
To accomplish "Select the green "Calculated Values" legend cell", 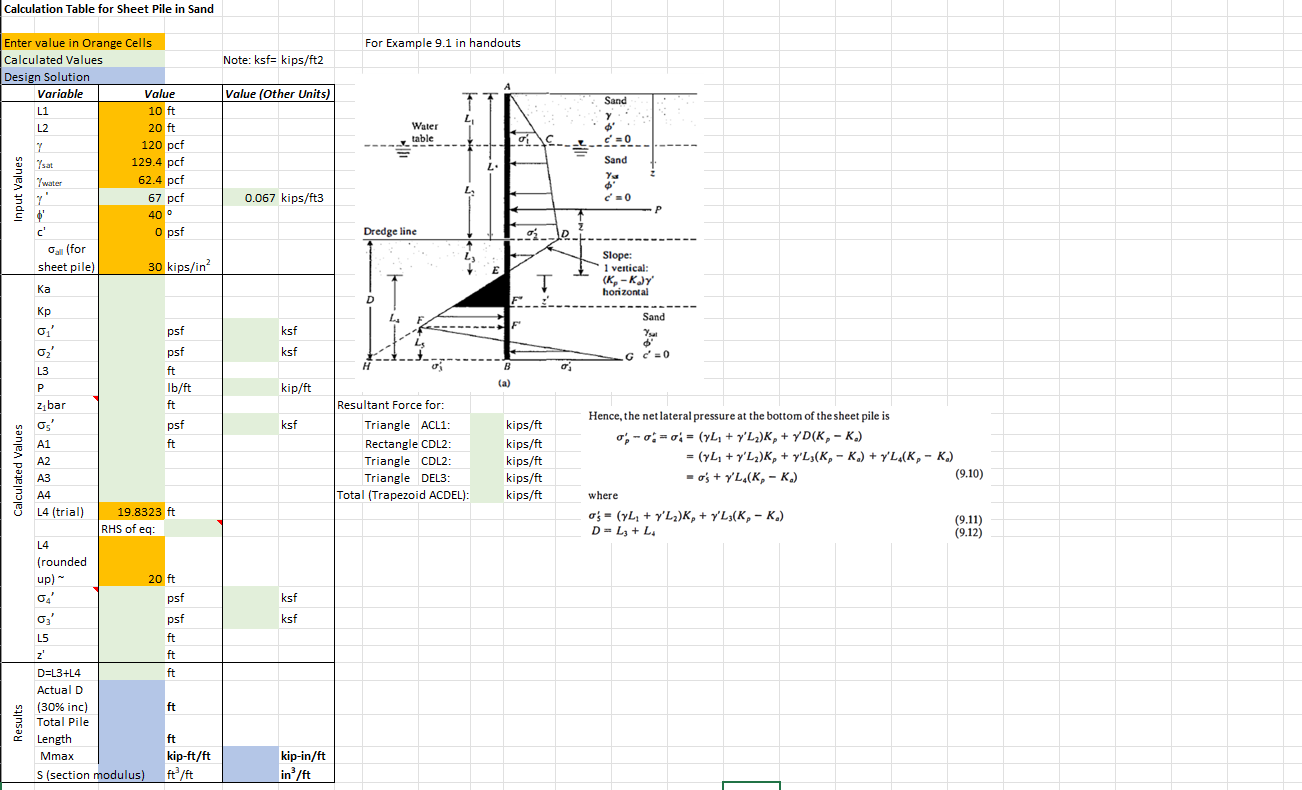I will (84, 60).
